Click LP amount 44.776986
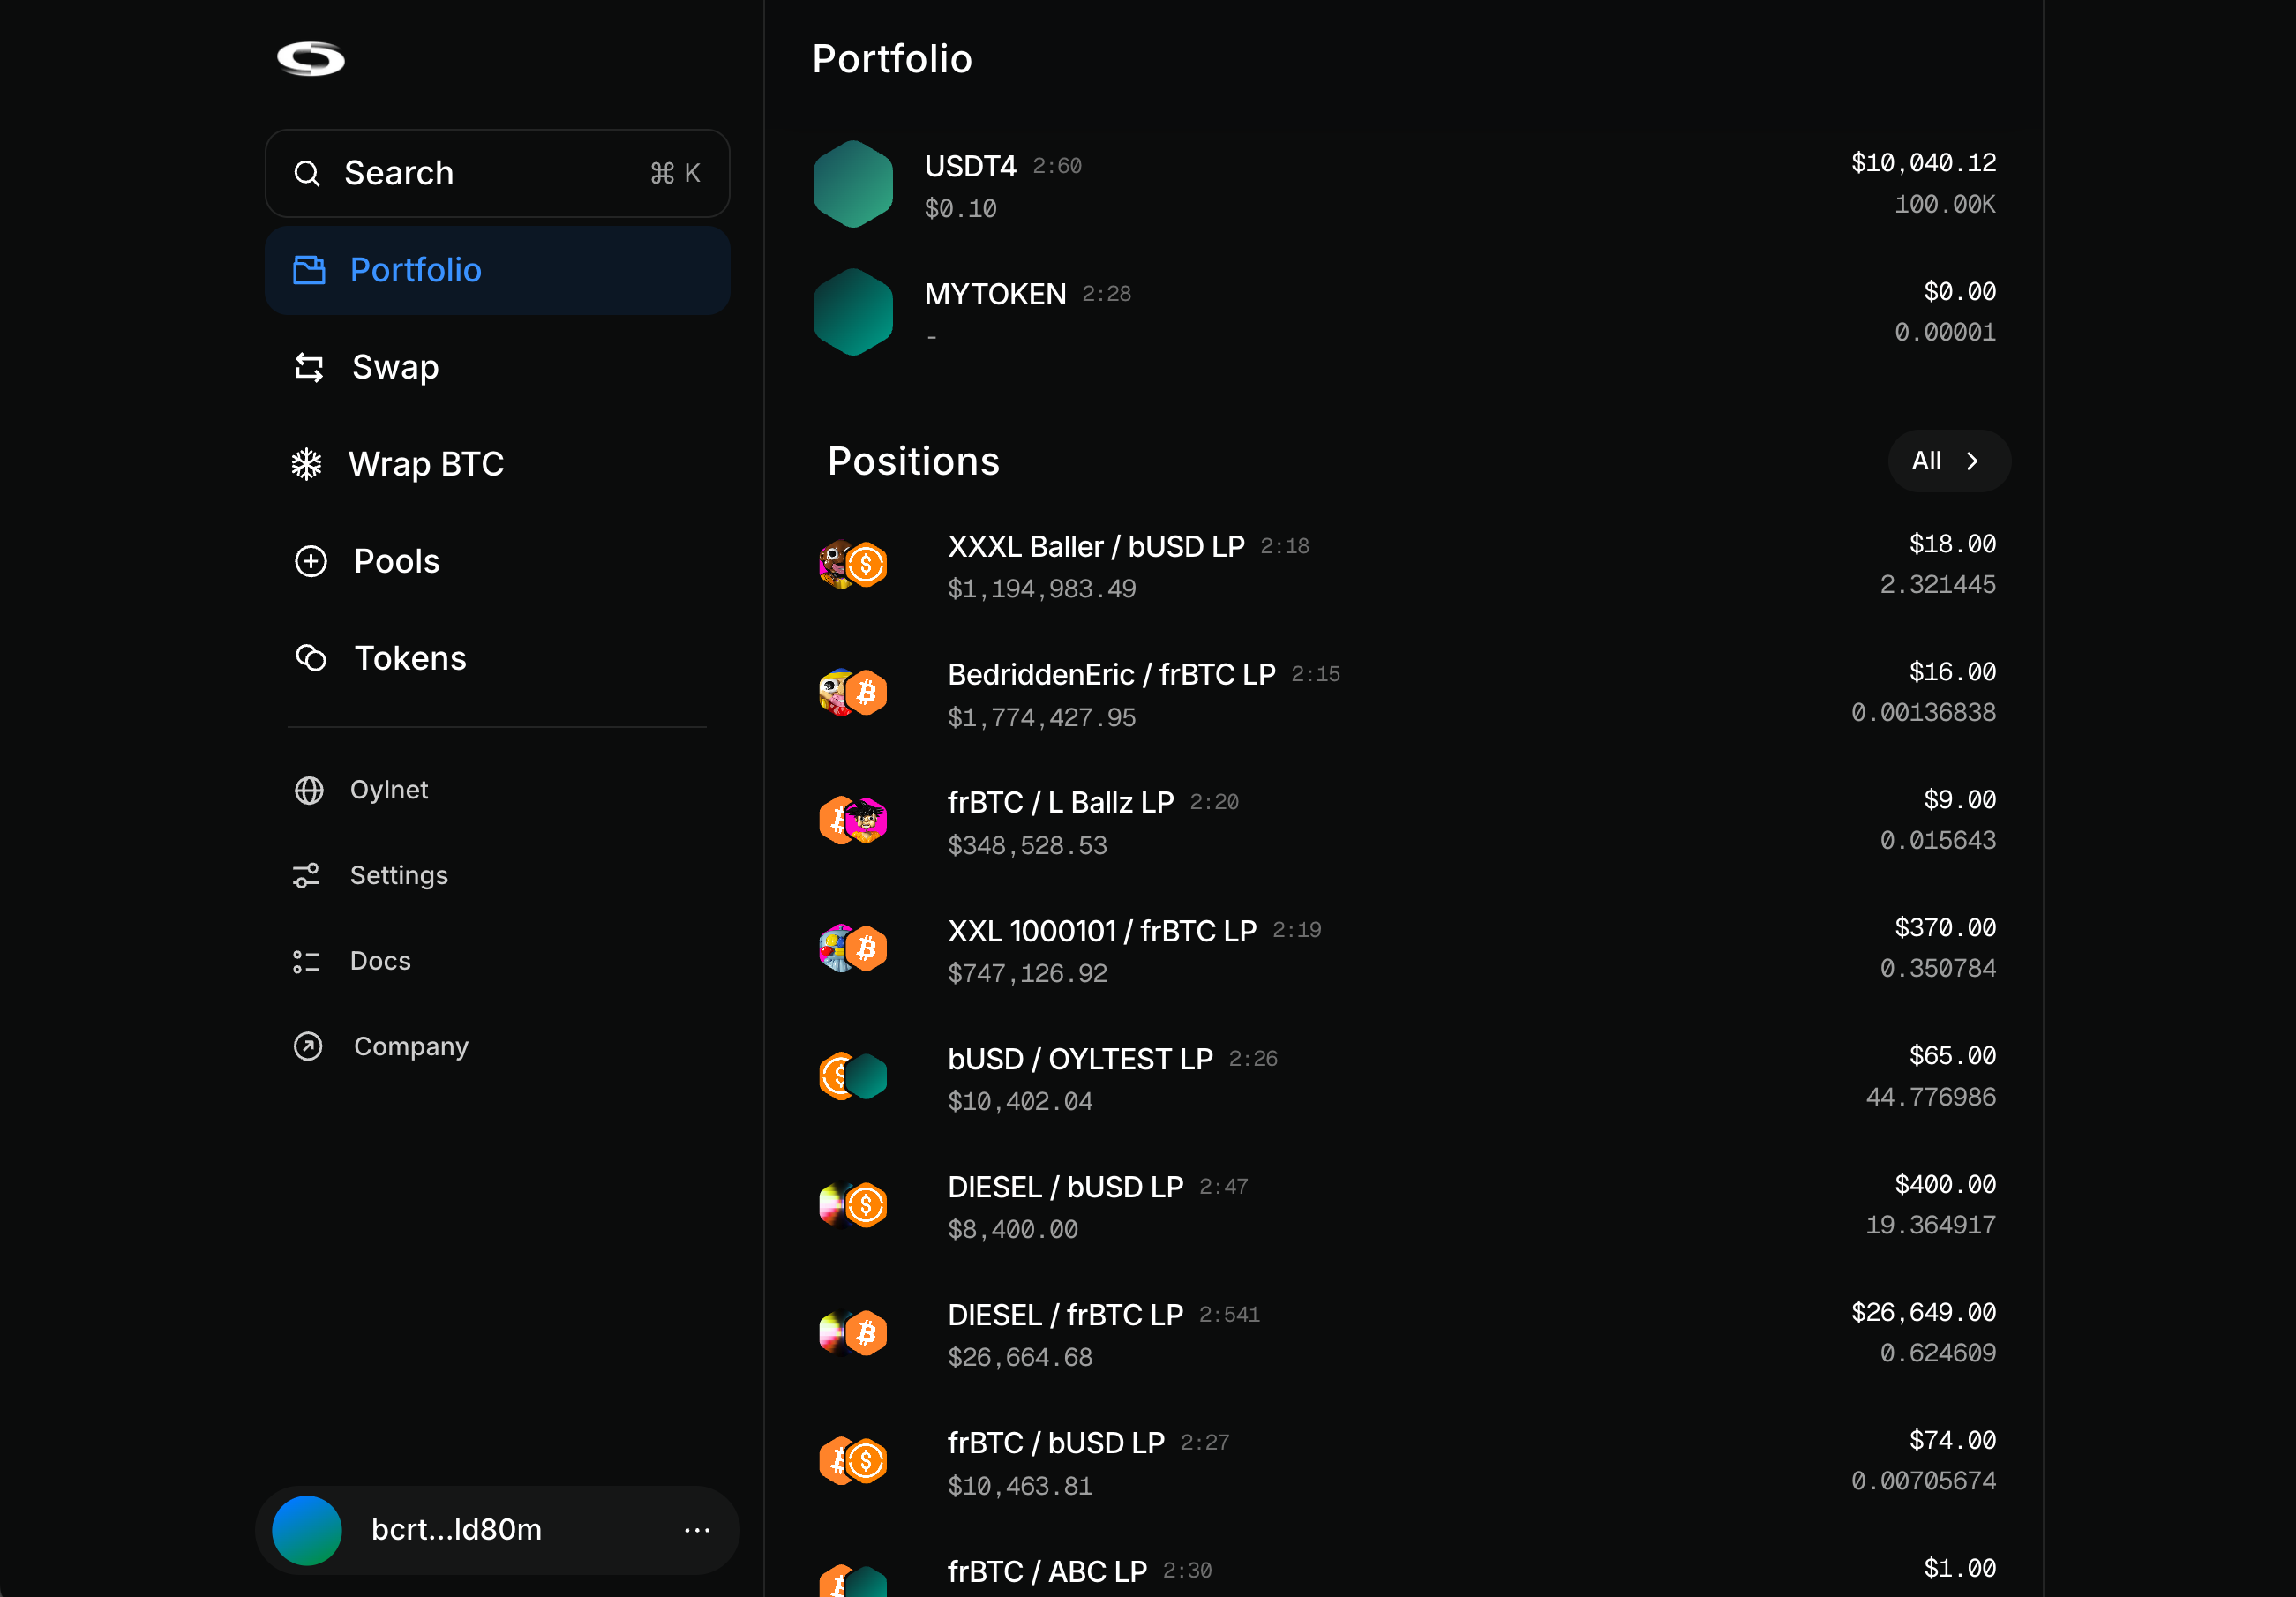The height and width of the screenshot is (1597, 2296). pyautogui.click(x=1931, y=1097)
